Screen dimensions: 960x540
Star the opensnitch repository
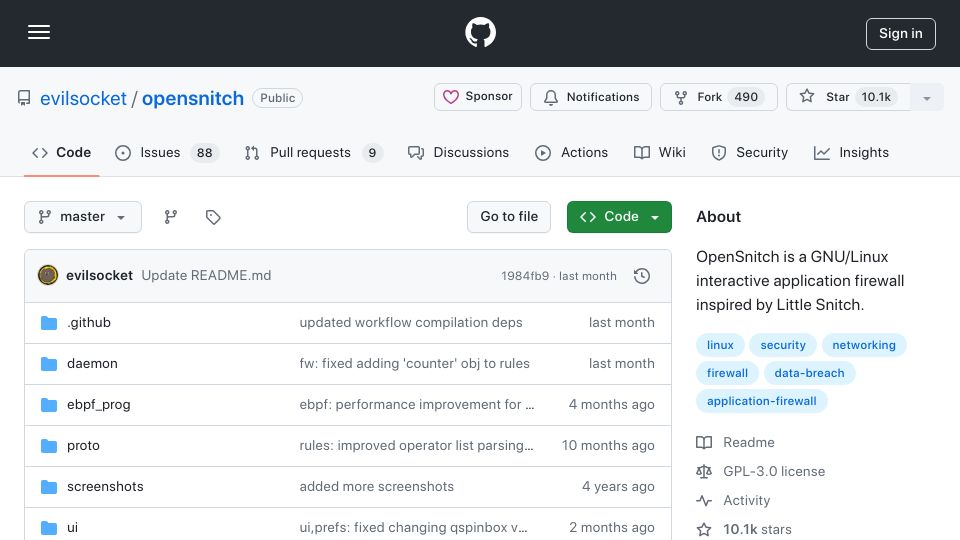pyautogui.click(x=848, y=97)
